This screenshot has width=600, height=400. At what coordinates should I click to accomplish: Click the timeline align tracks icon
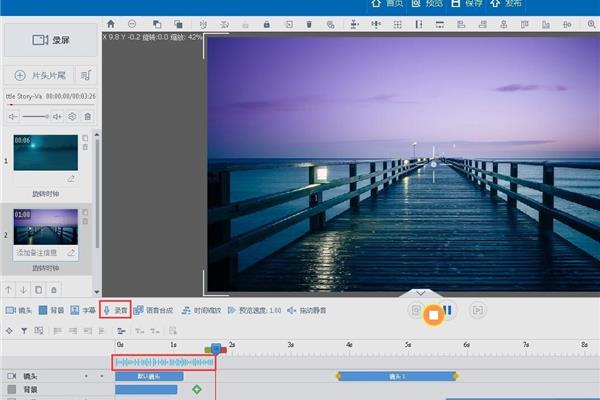tap(121, 331)
